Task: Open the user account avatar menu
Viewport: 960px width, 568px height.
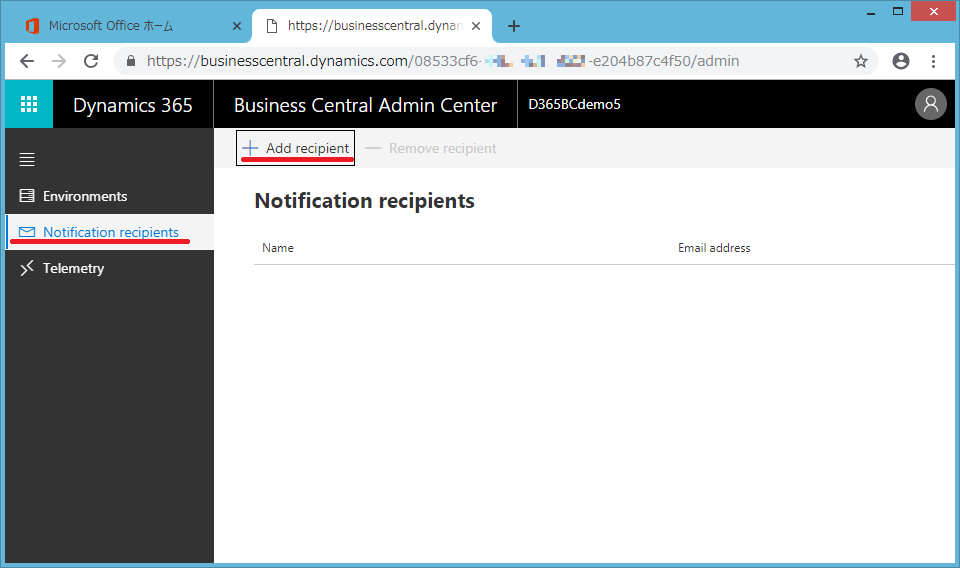Action: point(931,104)
